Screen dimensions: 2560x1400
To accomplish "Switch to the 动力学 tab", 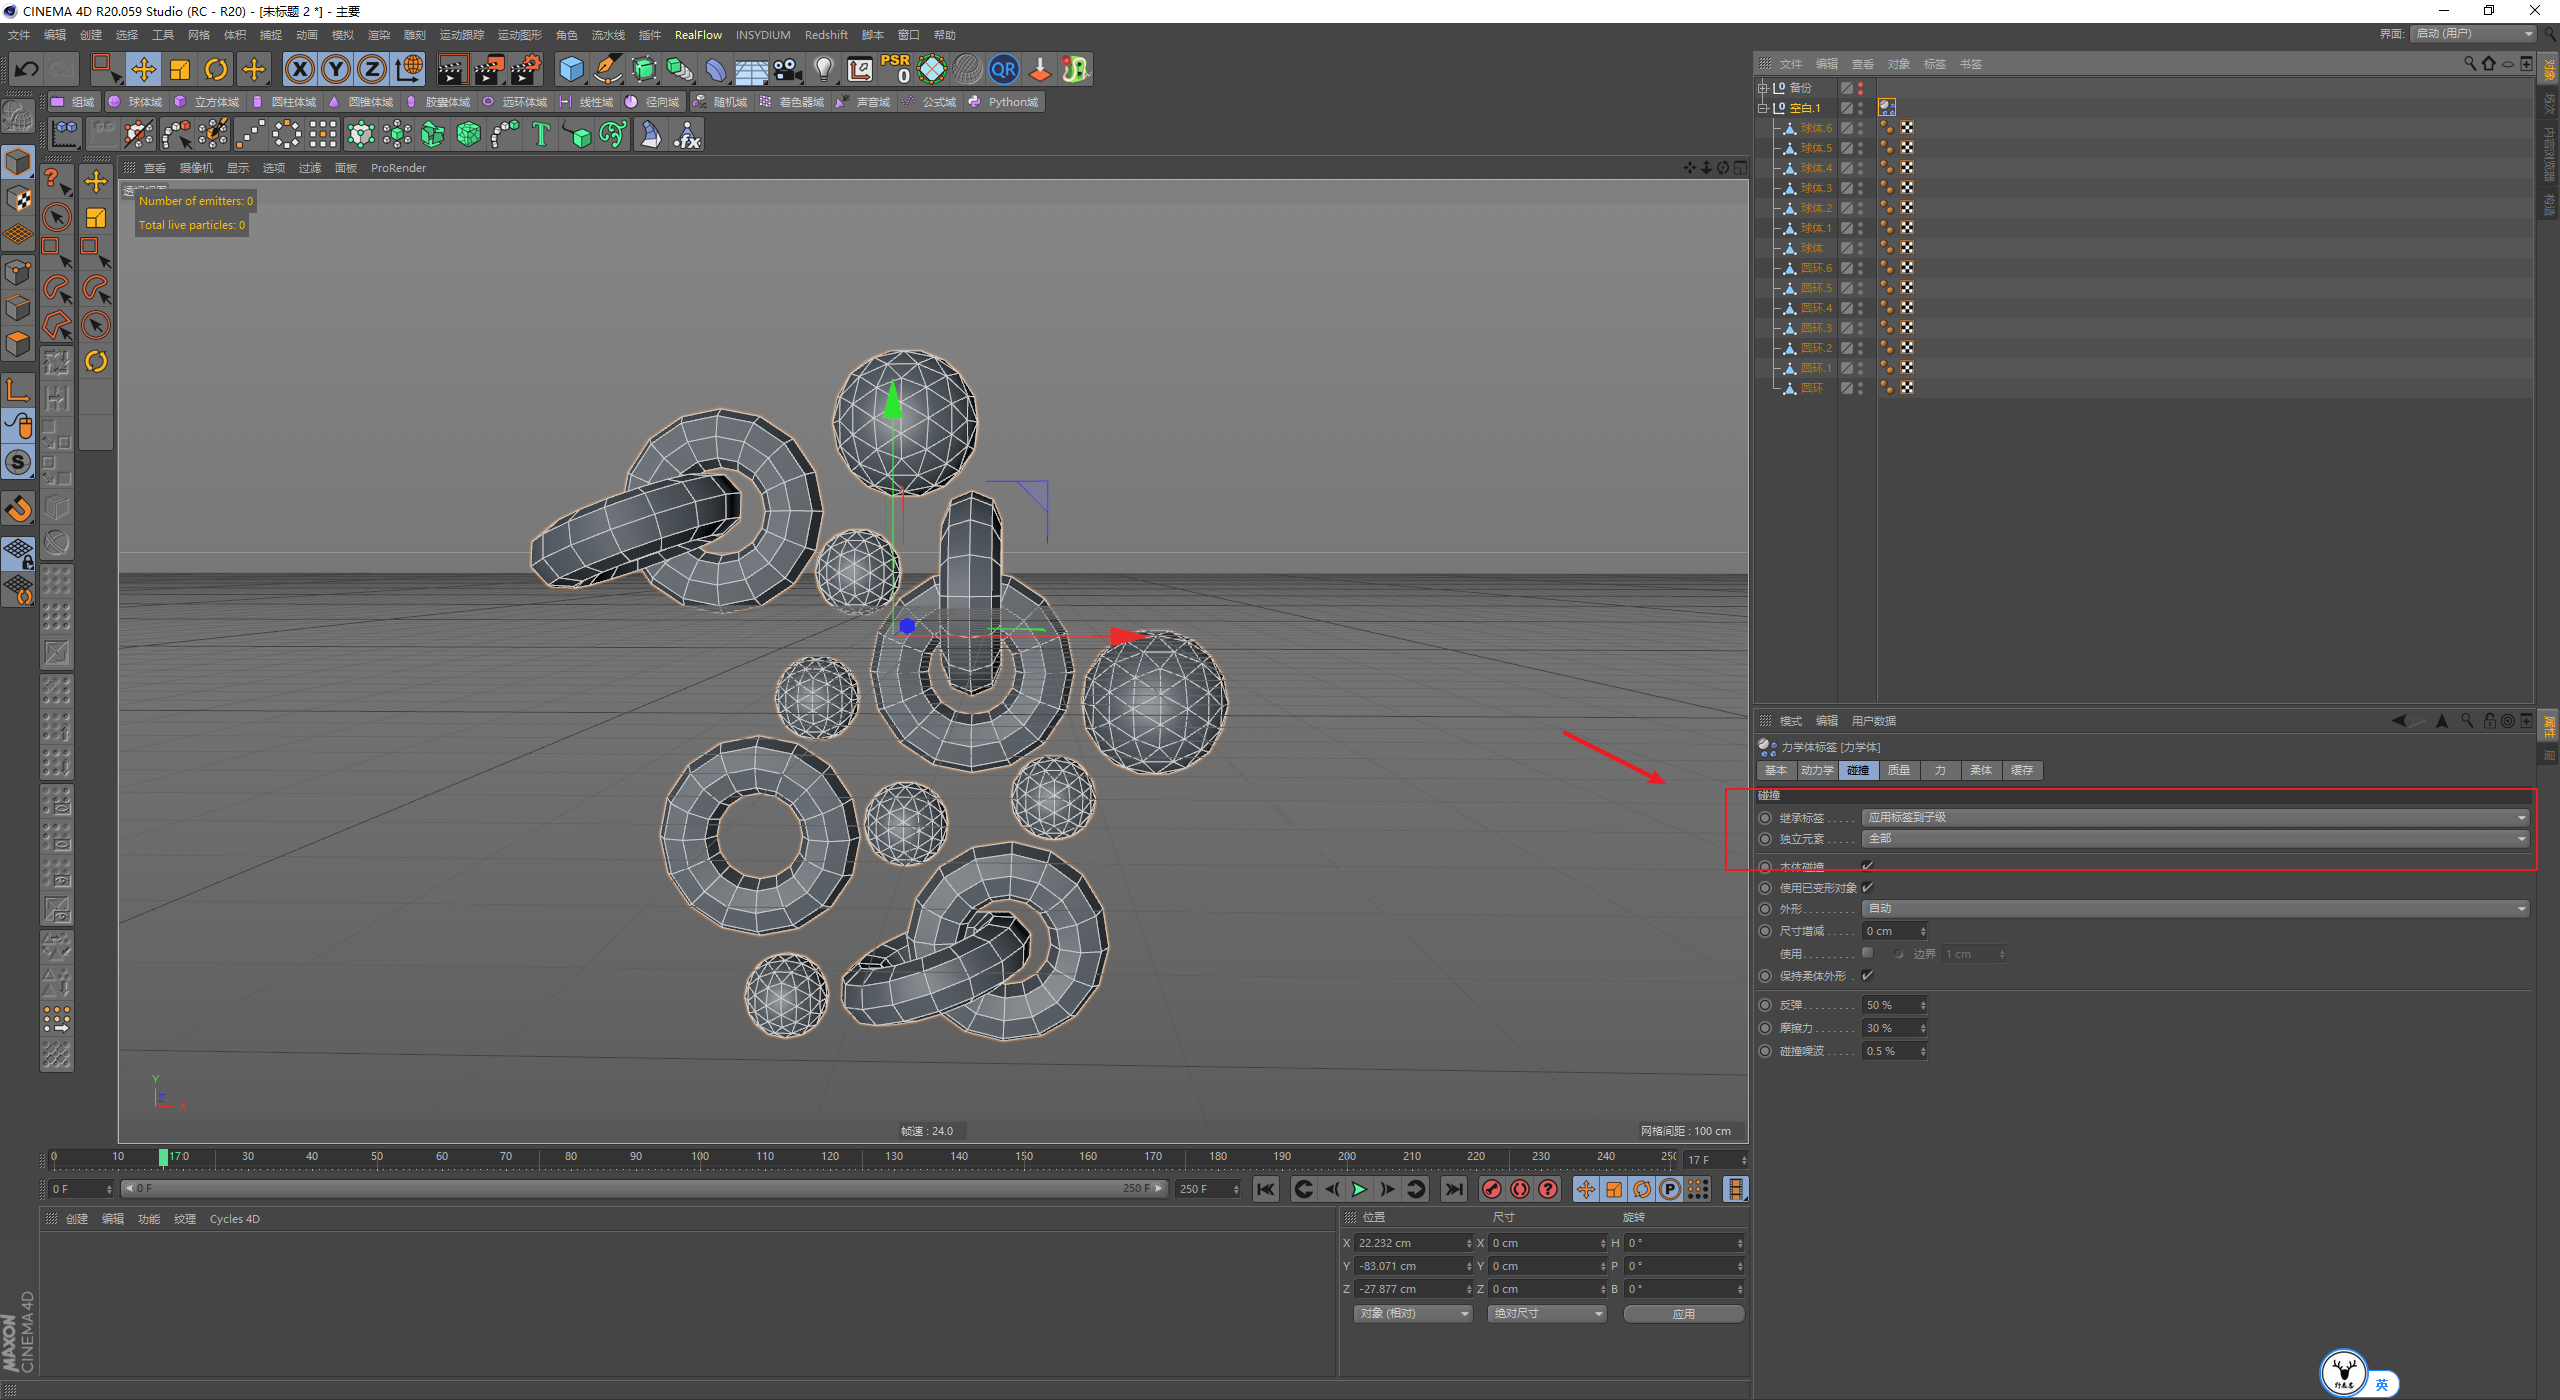I will click(1816, 770).
